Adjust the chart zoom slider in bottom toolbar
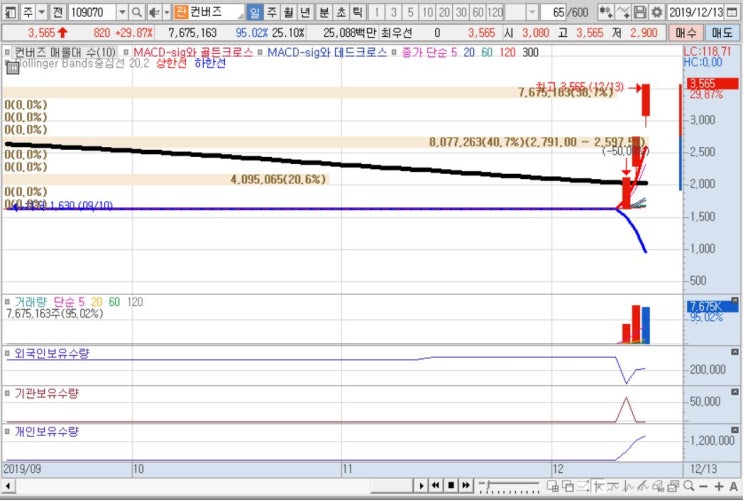 pyautogui.click(x=509, y=486)
